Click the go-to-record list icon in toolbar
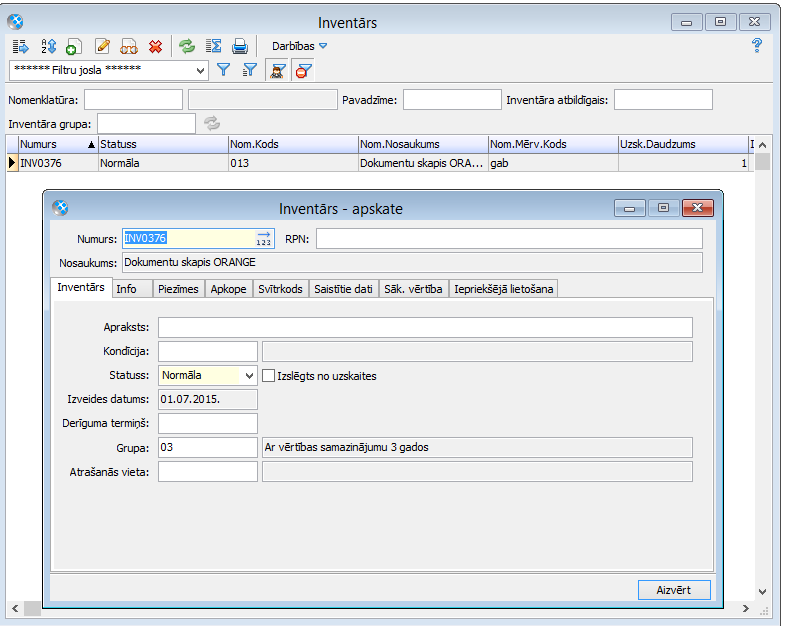Image resolution: width=788 pixels, height=626 pixels. coord(21,46)
